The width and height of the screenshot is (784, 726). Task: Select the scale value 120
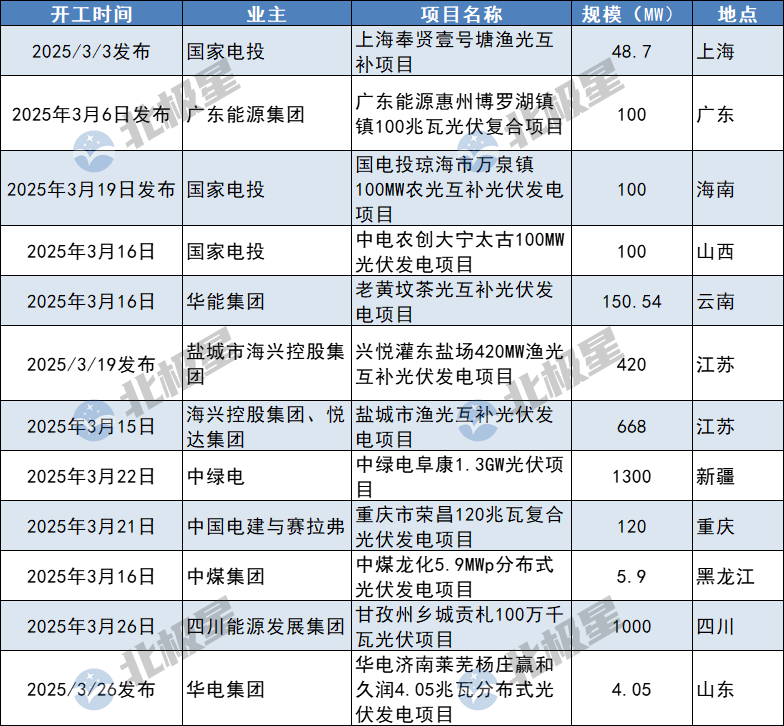pos(632,526)
